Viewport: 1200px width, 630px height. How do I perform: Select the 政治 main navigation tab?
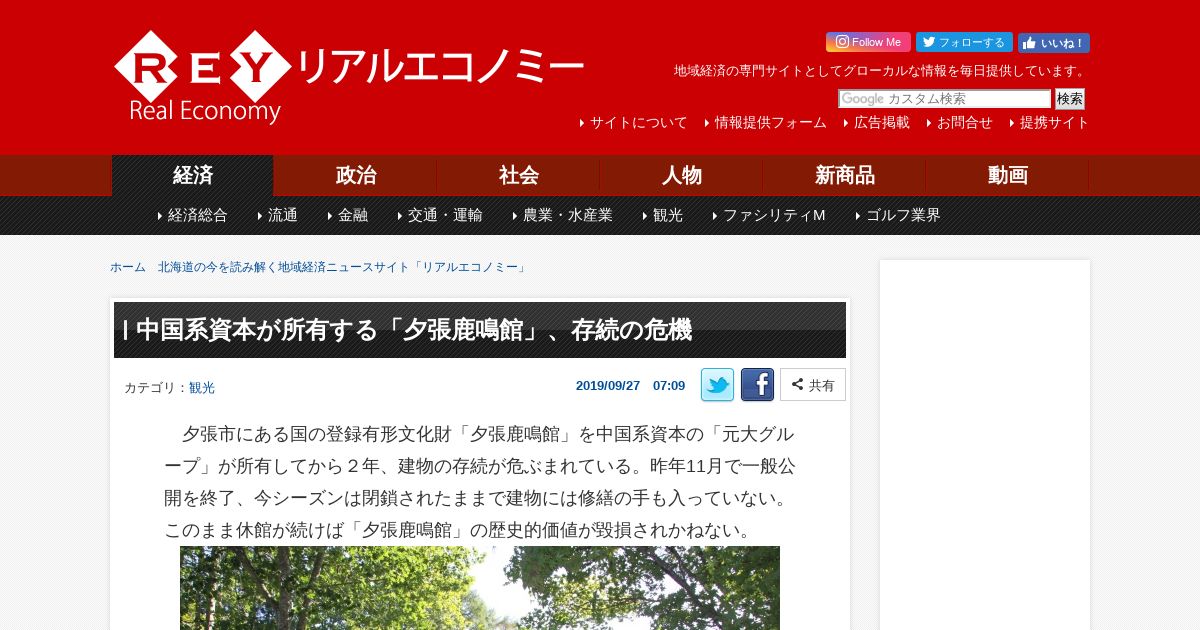(x=355, y=175)
